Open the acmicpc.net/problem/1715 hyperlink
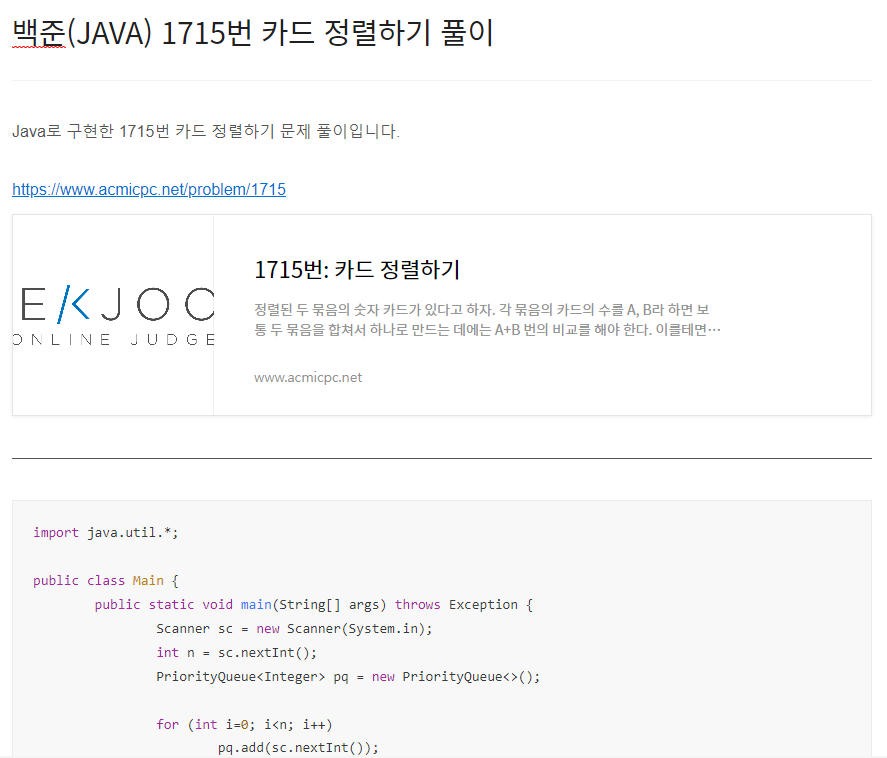 149,190
